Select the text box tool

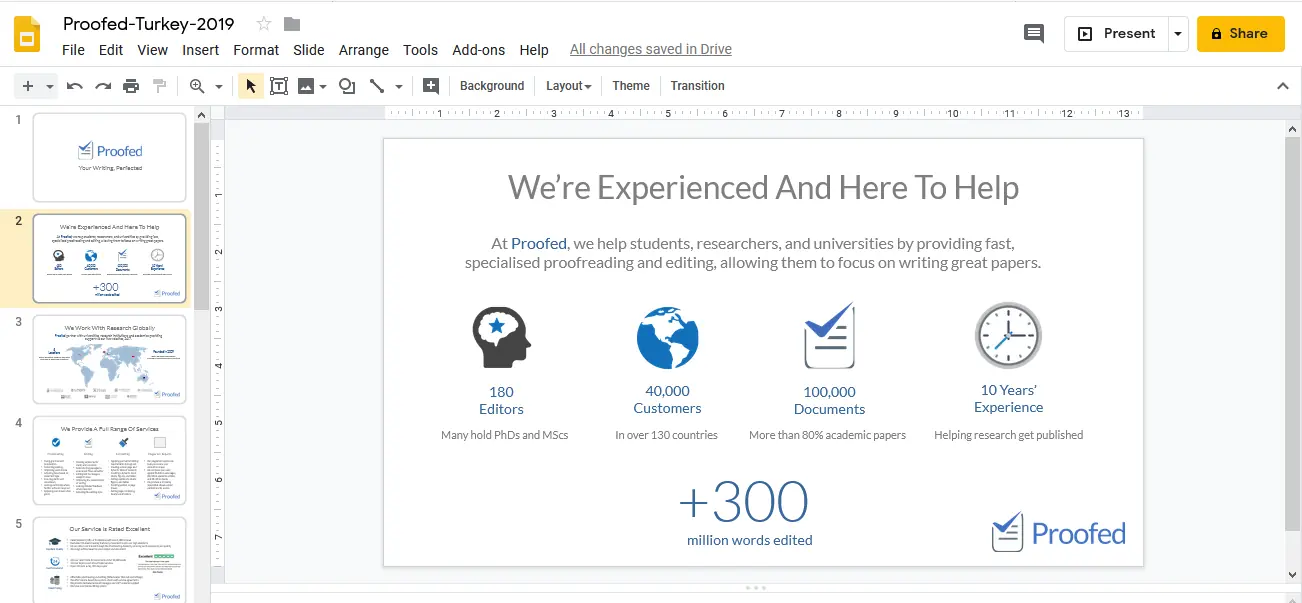point(279,86)
